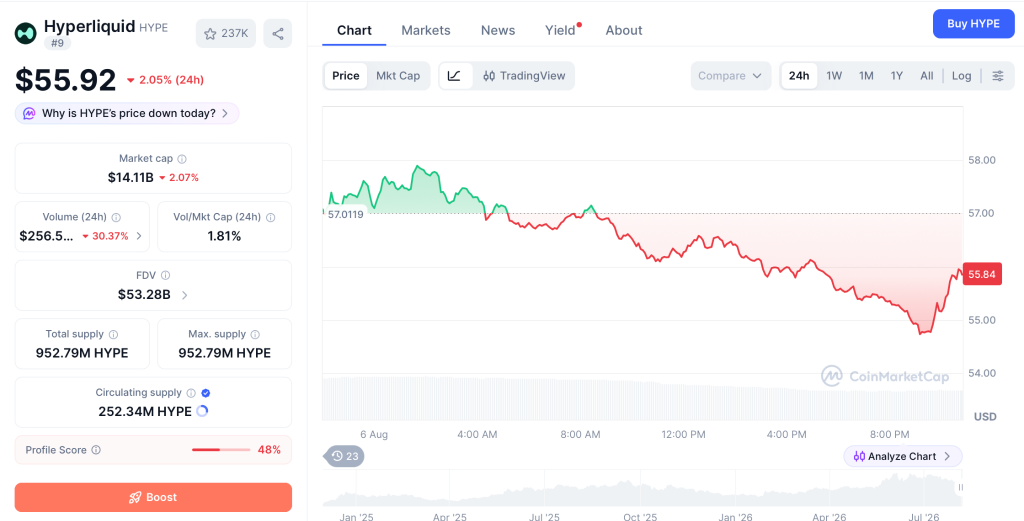This screenshot has height=521, width=1024.
Task: Click the $53.28B FDV value
Action: pos(144,295)
